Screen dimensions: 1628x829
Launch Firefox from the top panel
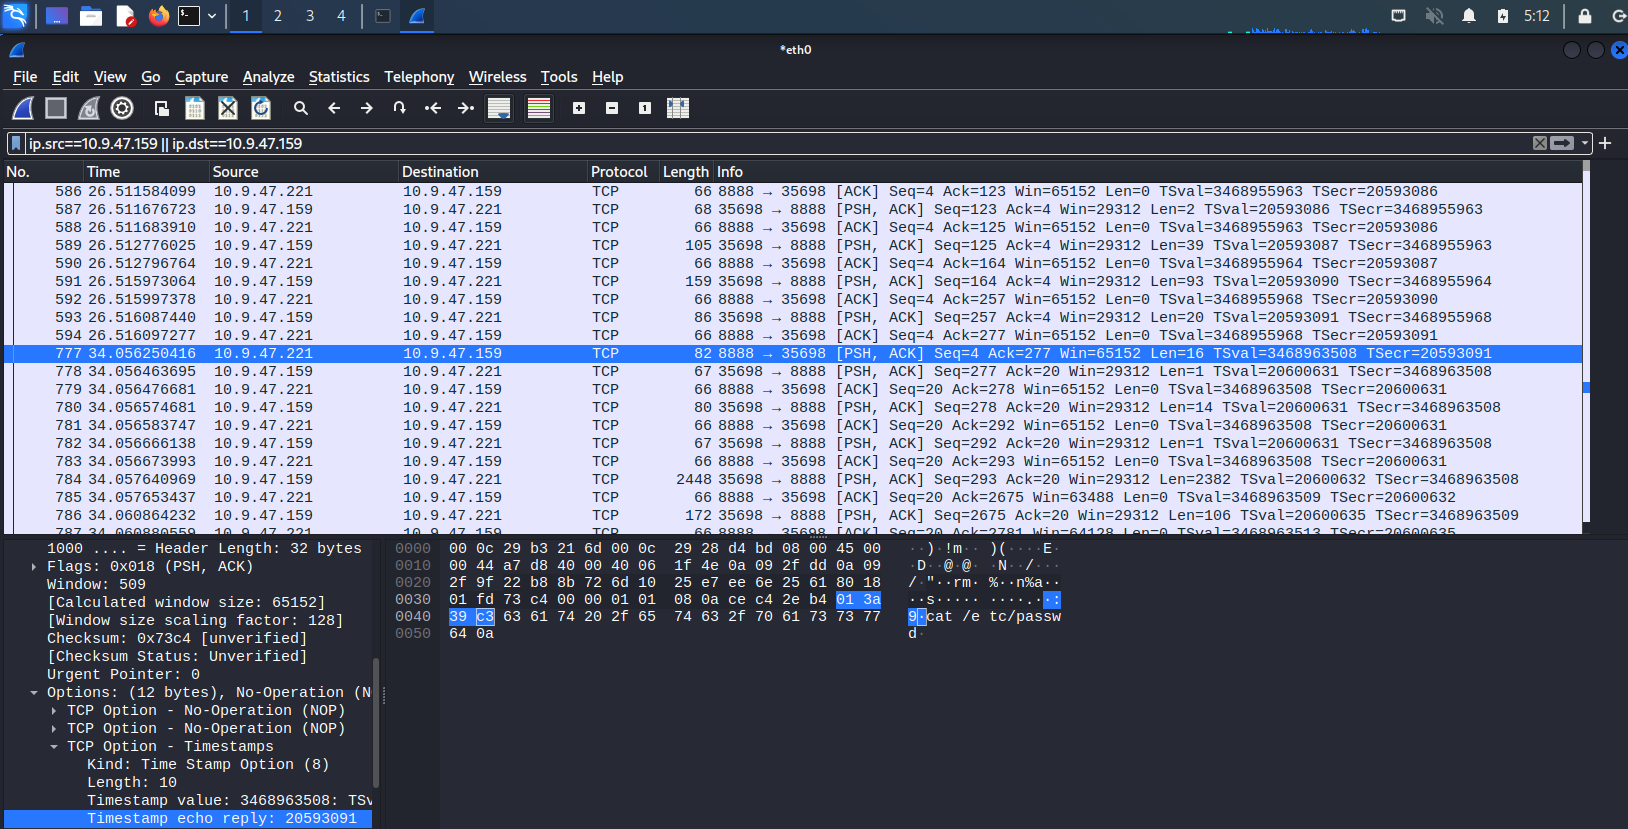pyautogui.click(x=158, y=16)
